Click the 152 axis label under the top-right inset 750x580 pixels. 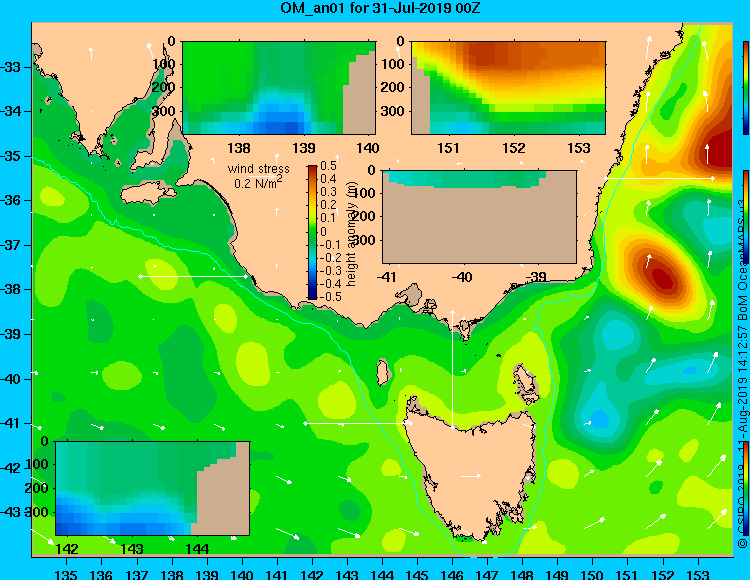(x=514, y=148)
